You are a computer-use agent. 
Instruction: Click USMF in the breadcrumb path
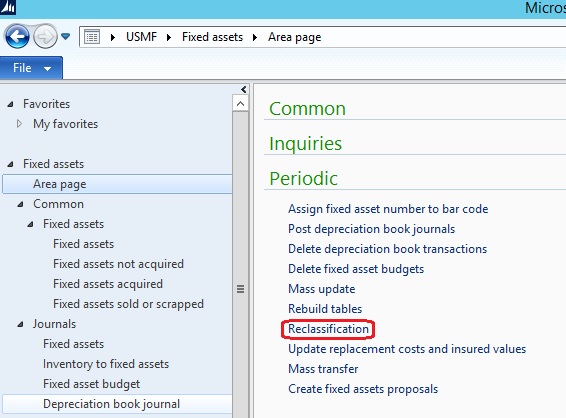pyautogui.click(x=142, y=37)
